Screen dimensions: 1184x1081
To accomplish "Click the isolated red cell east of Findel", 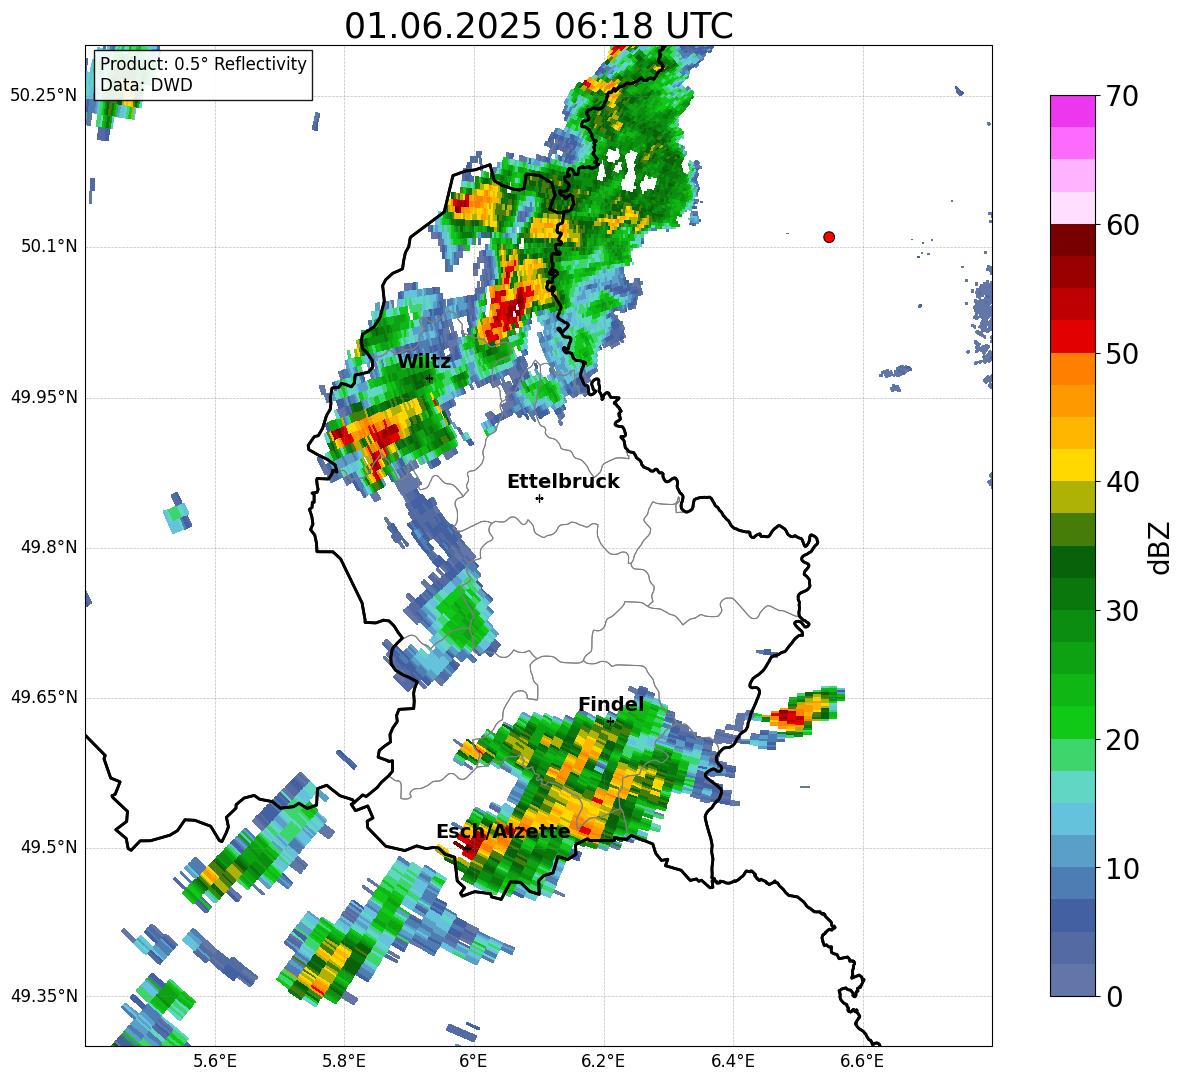I will pos(792,718).
